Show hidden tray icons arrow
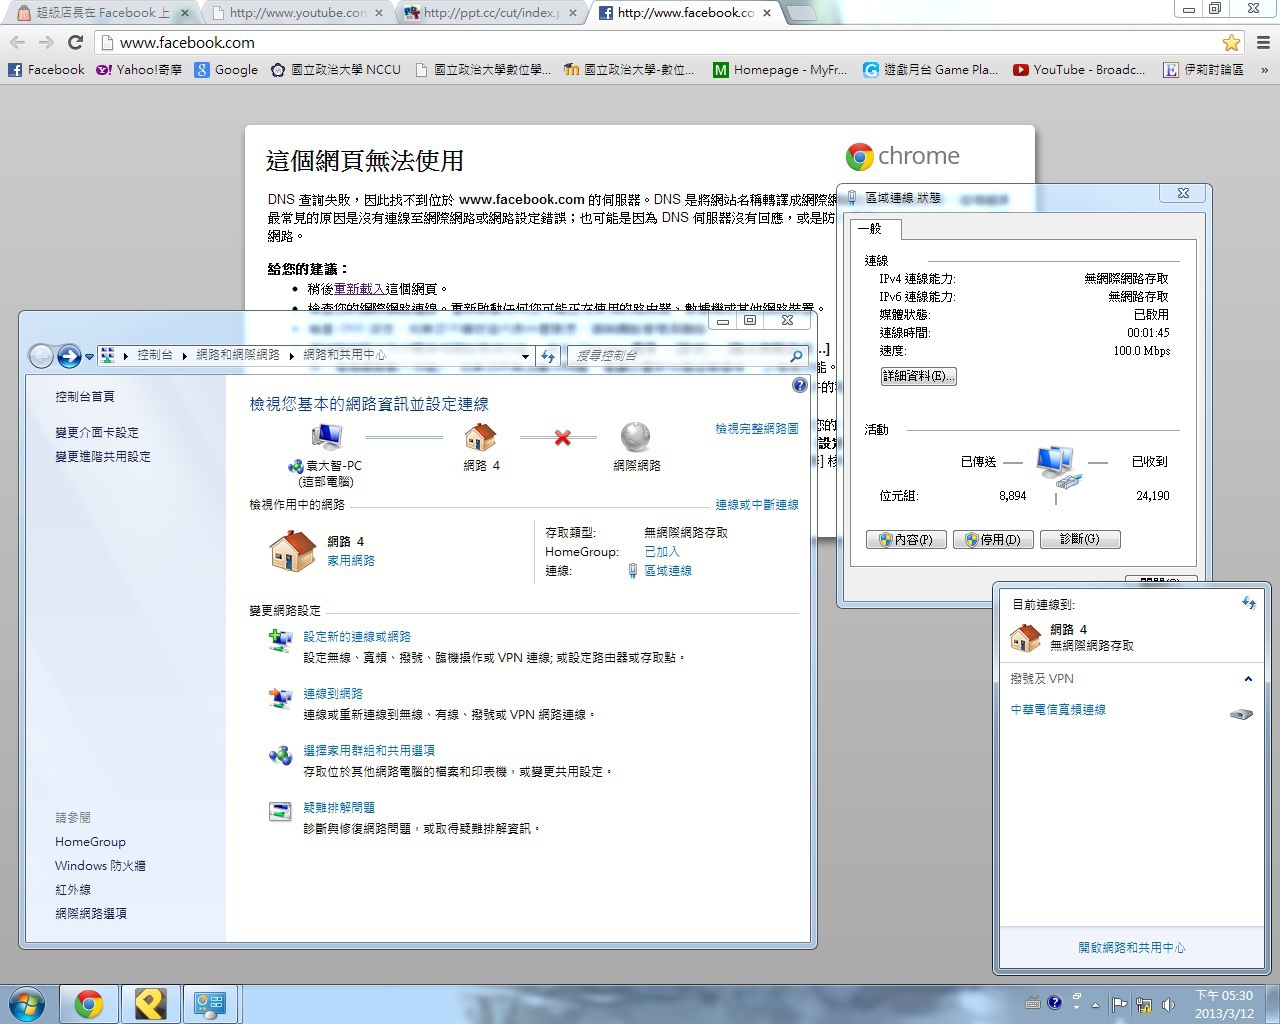1280x1024 pixels. (x=1095, y=1004)
